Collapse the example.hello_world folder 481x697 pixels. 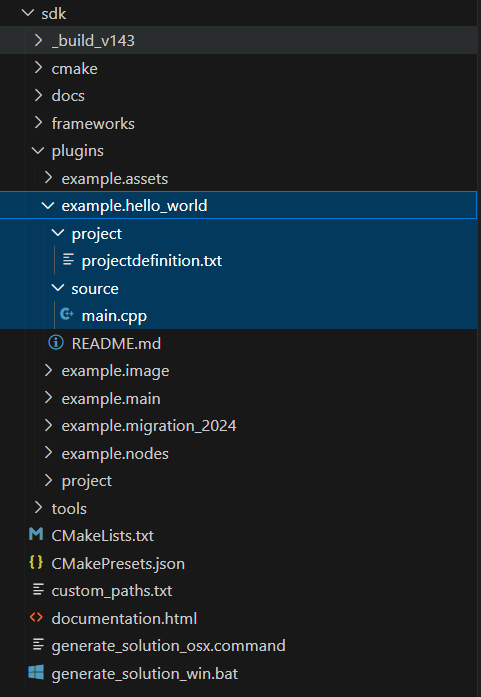48,205
